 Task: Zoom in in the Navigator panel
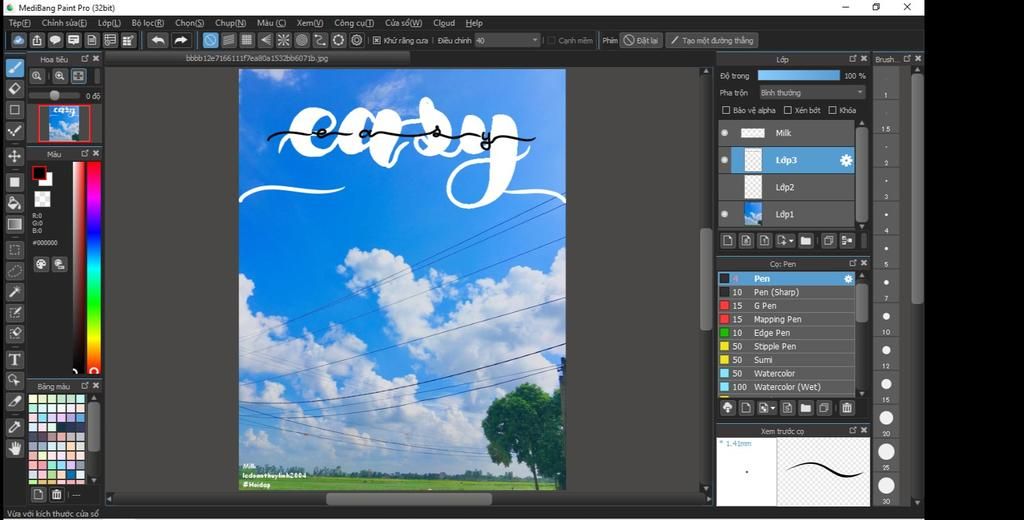[59, 76]
